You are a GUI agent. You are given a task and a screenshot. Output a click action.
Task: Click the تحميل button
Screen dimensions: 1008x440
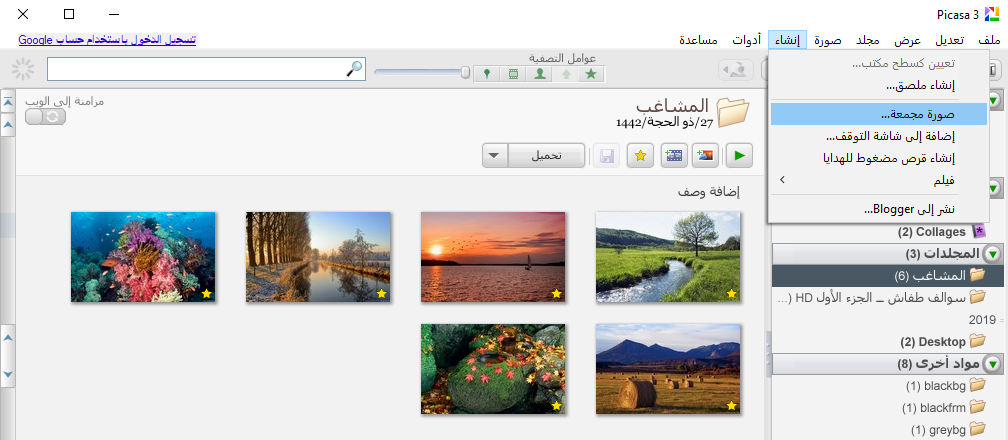tap(546, 156)
